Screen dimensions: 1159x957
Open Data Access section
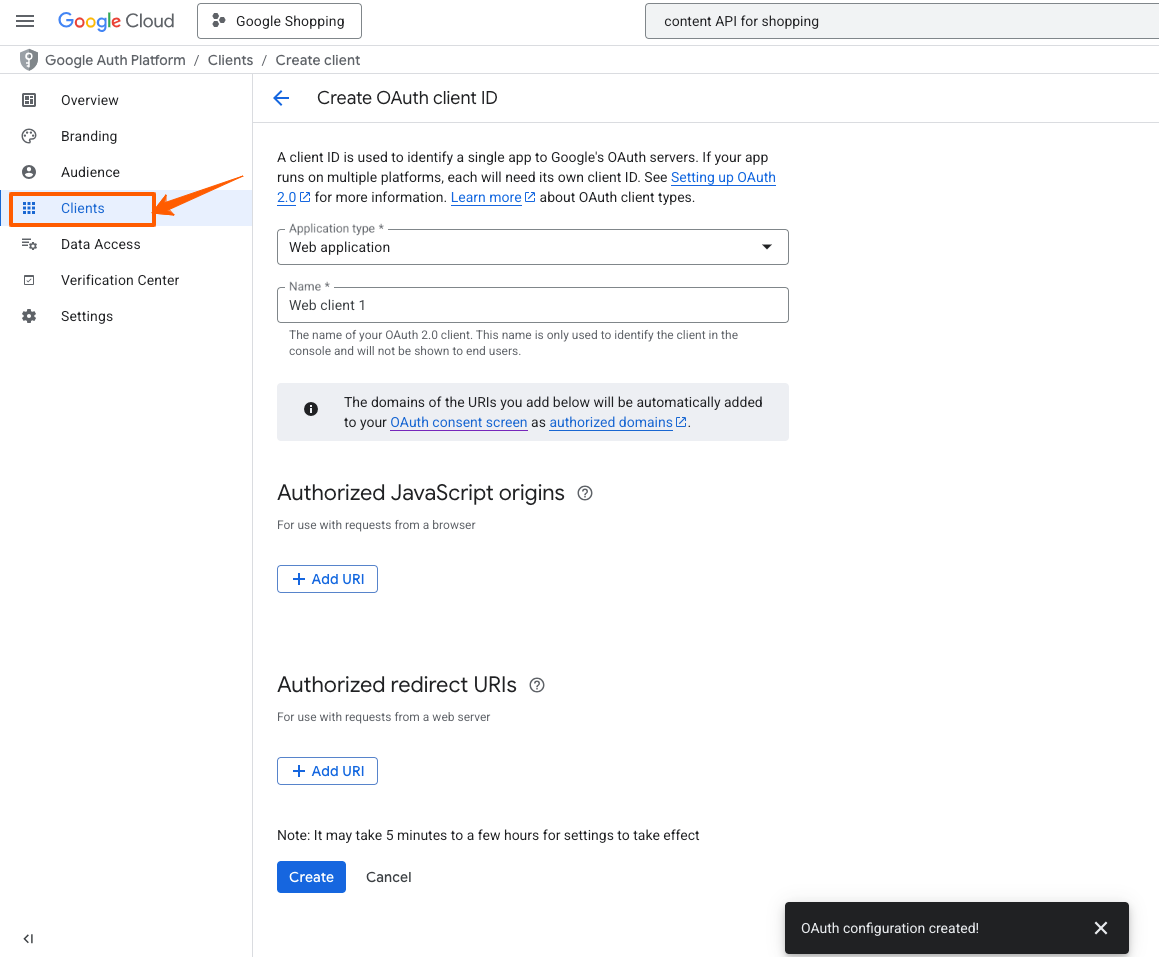[x=100, y=244]
